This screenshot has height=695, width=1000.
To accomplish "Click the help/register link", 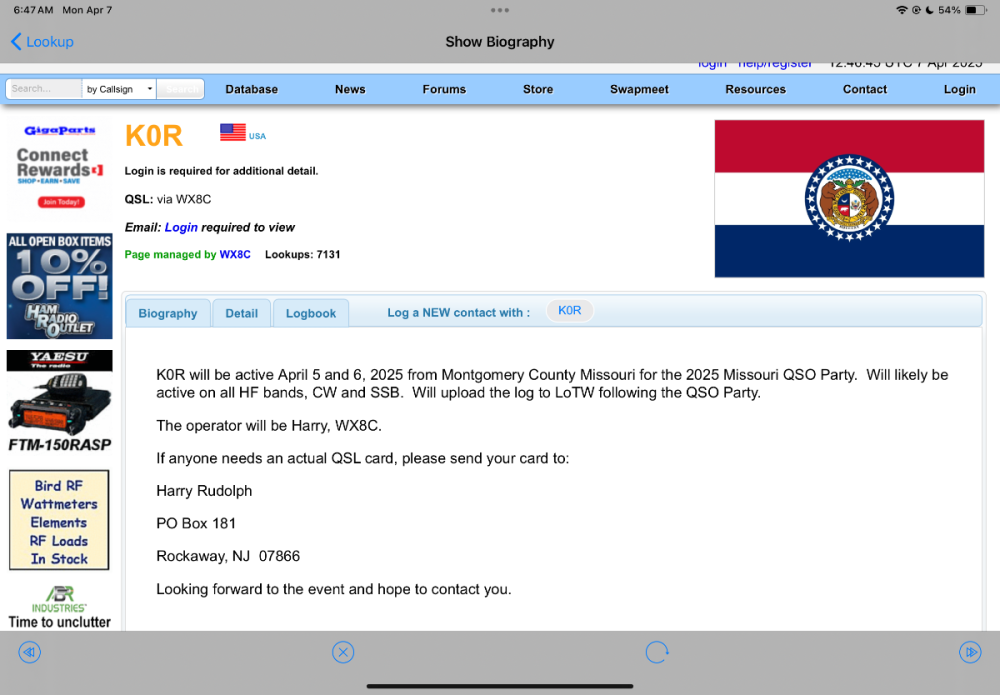I will pos(775,63).
